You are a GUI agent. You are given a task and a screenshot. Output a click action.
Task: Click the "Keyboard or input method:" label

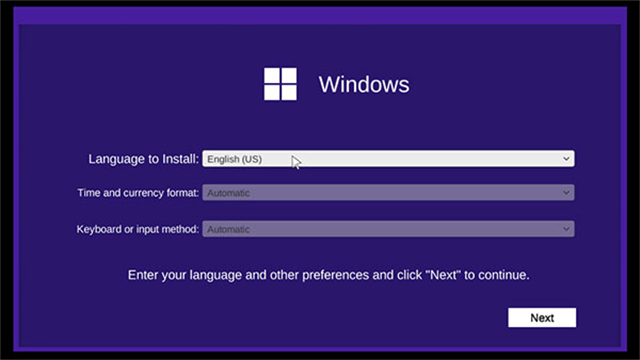(138, 229)
